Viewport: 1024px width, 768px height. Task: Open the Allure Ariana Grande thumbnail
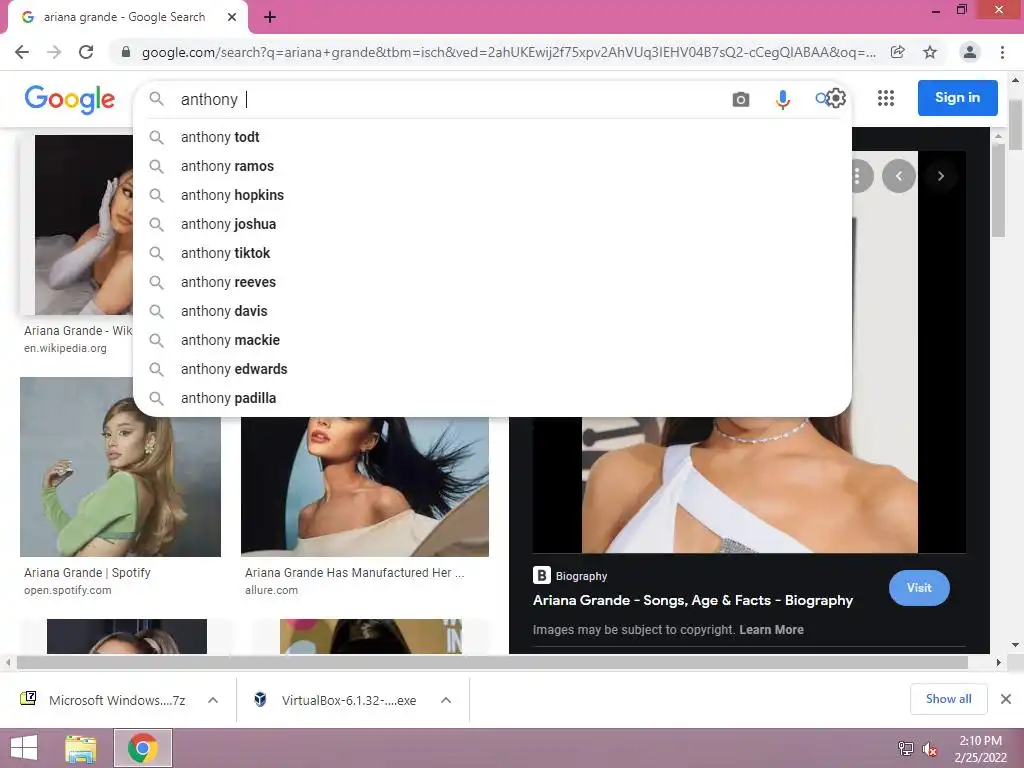364,487
